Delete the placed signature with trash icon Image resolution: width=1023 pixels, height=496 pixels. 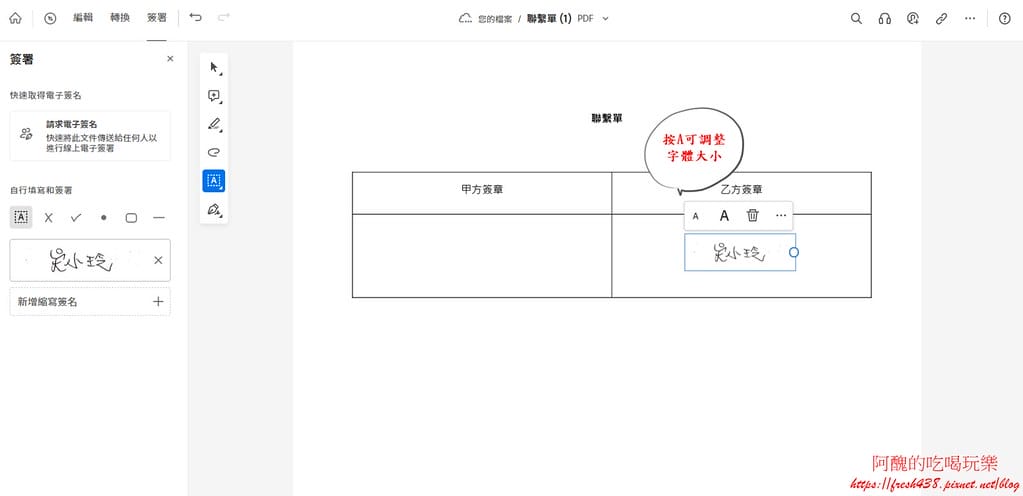(753, 215)
